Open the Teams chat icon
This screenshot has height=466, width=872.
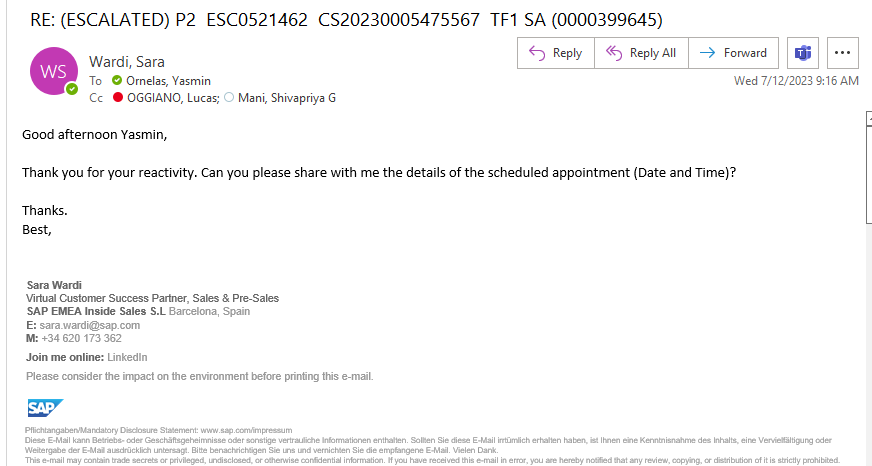[802, 53]
